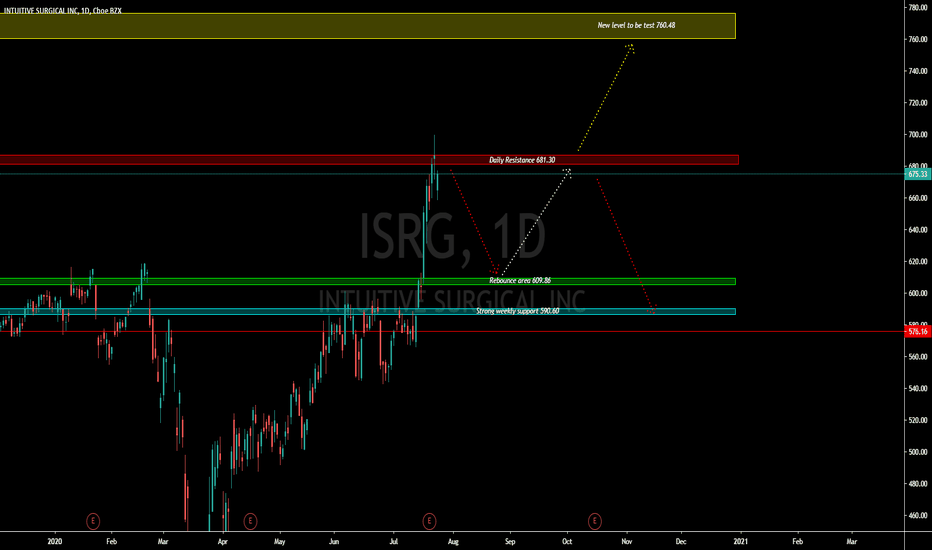Viewport: 932px width, 550px height.
Task: Click the Jun label on the time axis
Action: (x=334, y=542)
